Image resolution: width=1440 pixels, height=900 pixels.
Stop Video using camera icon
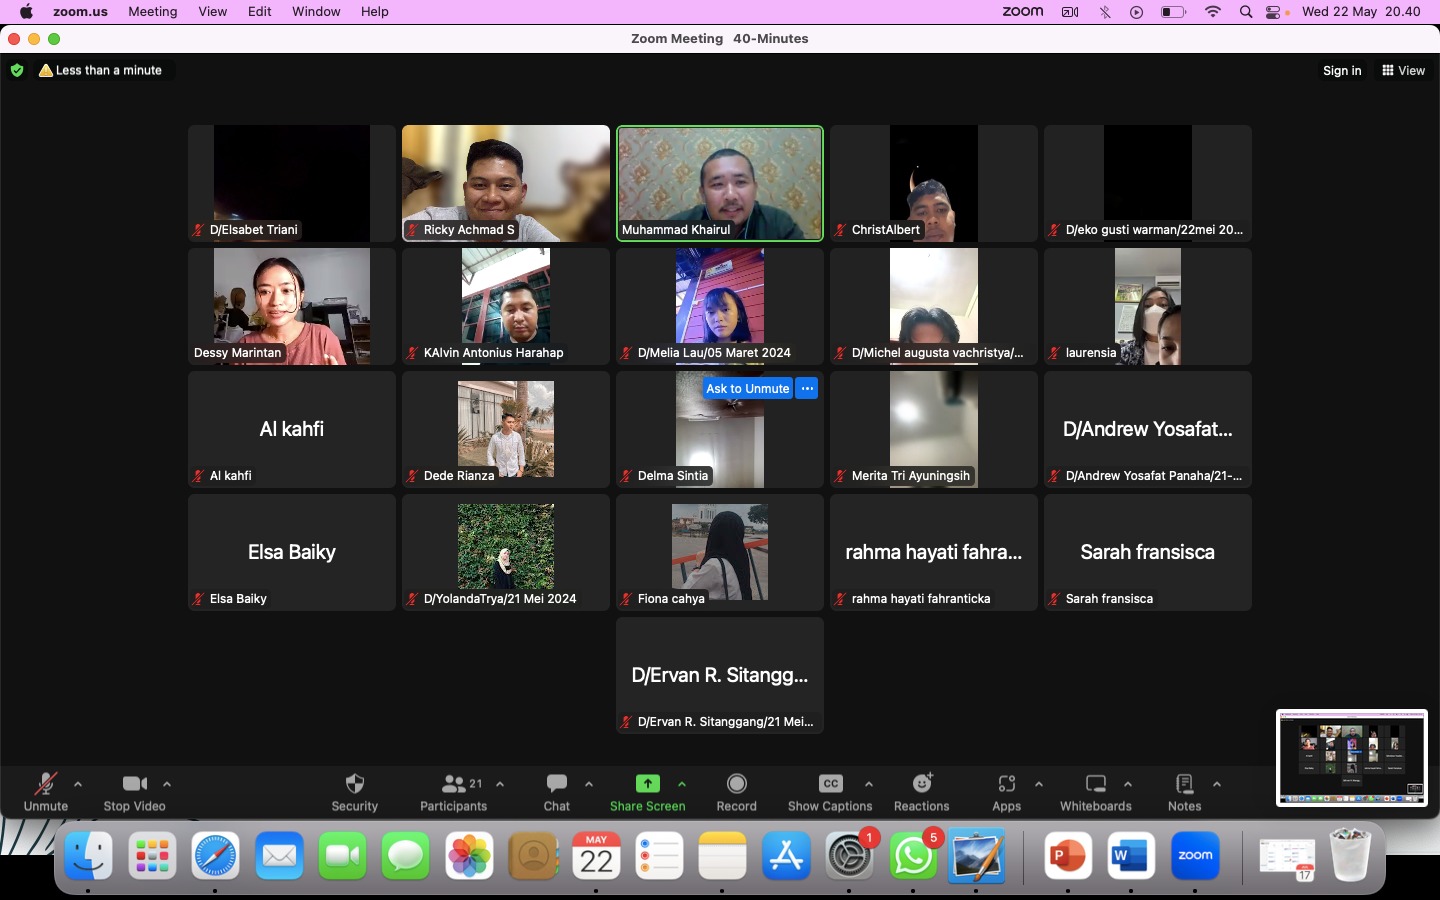pos(134,784)
